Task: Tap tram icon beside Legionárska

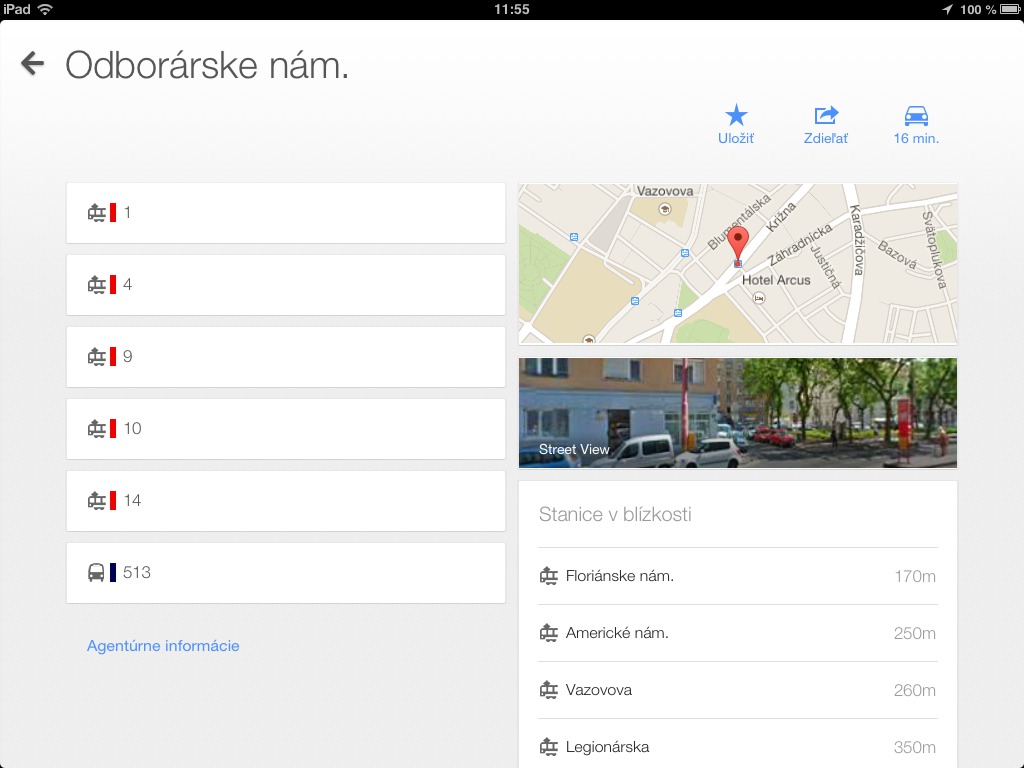Action: click(549, 746)
